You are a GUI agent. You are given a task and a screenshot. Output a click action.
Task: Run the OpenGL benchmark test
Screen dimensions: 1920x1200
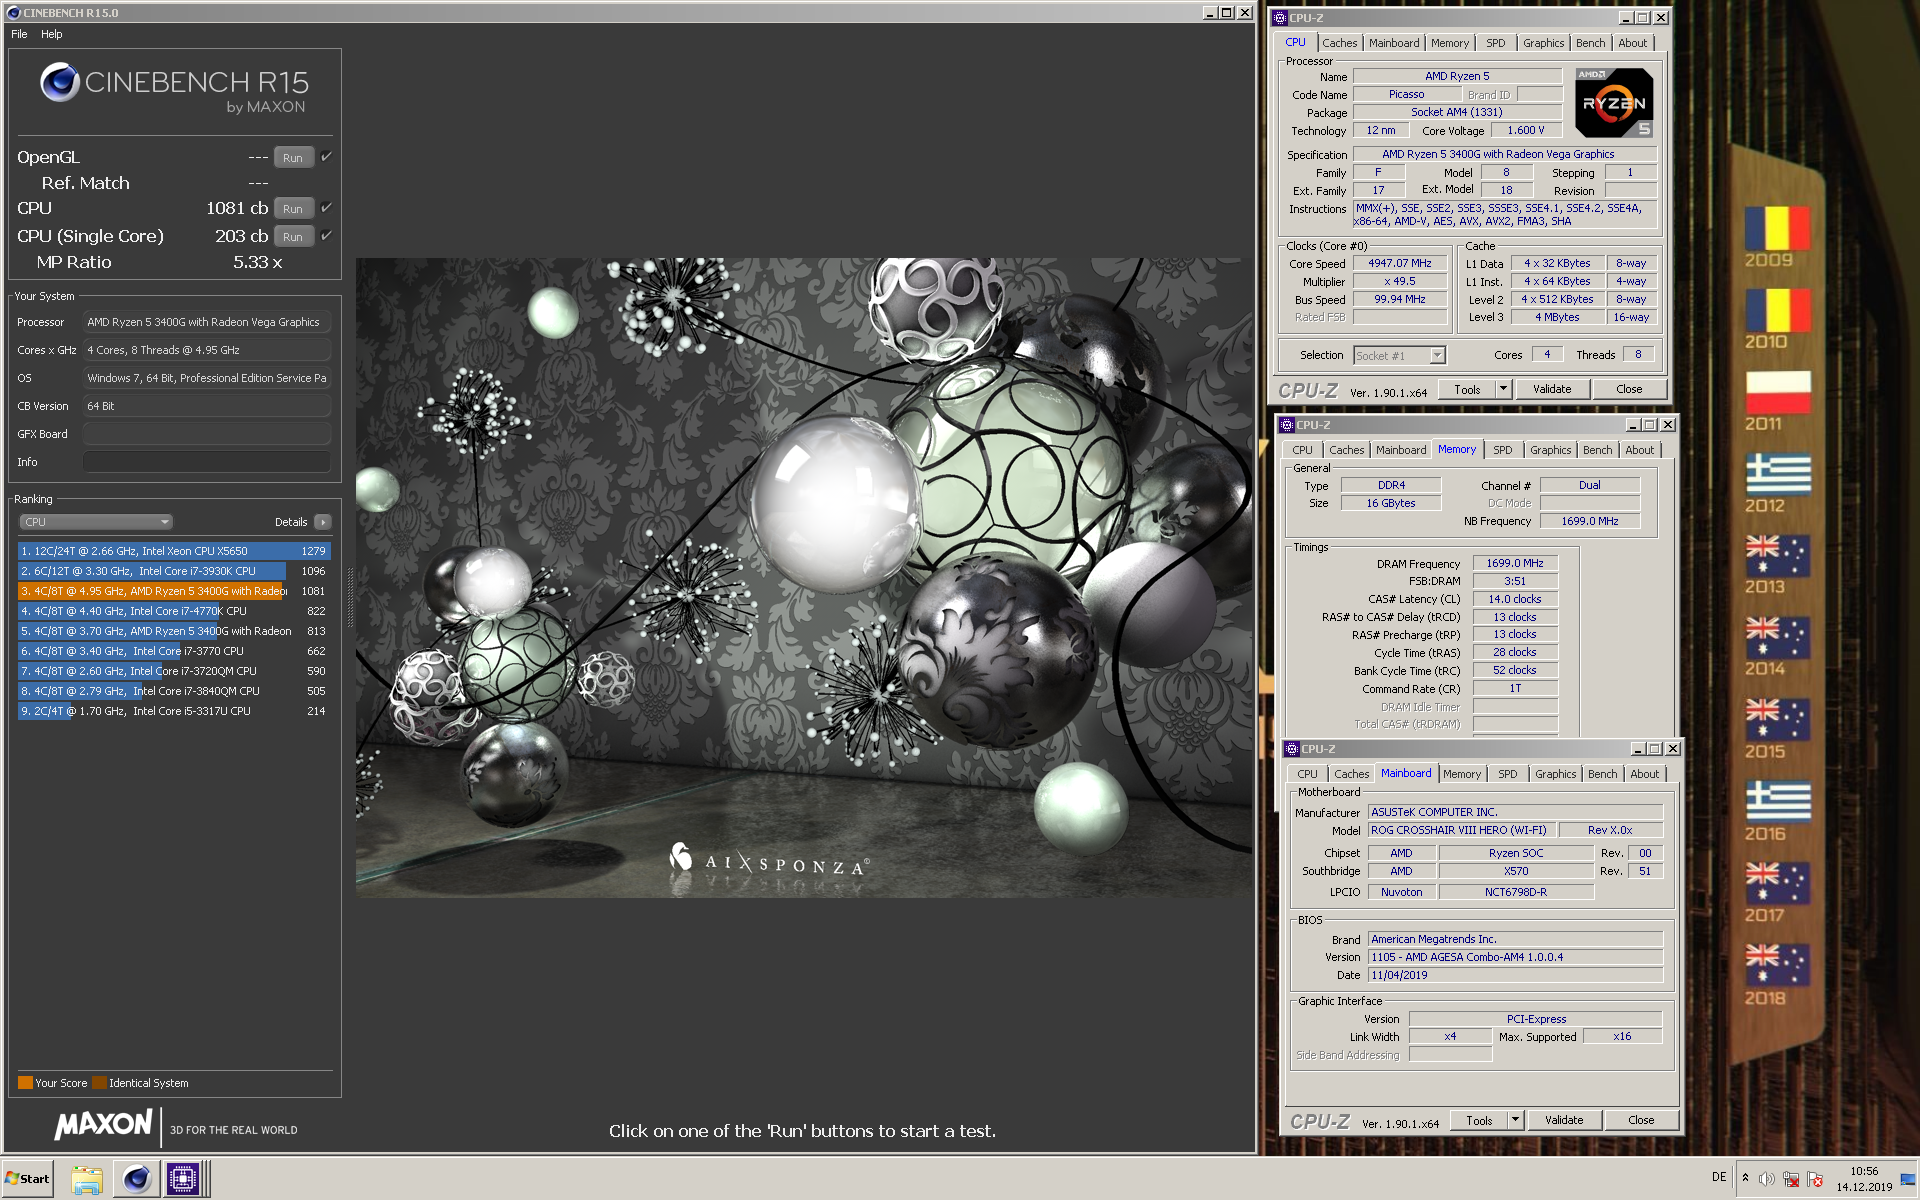[293, 158]
